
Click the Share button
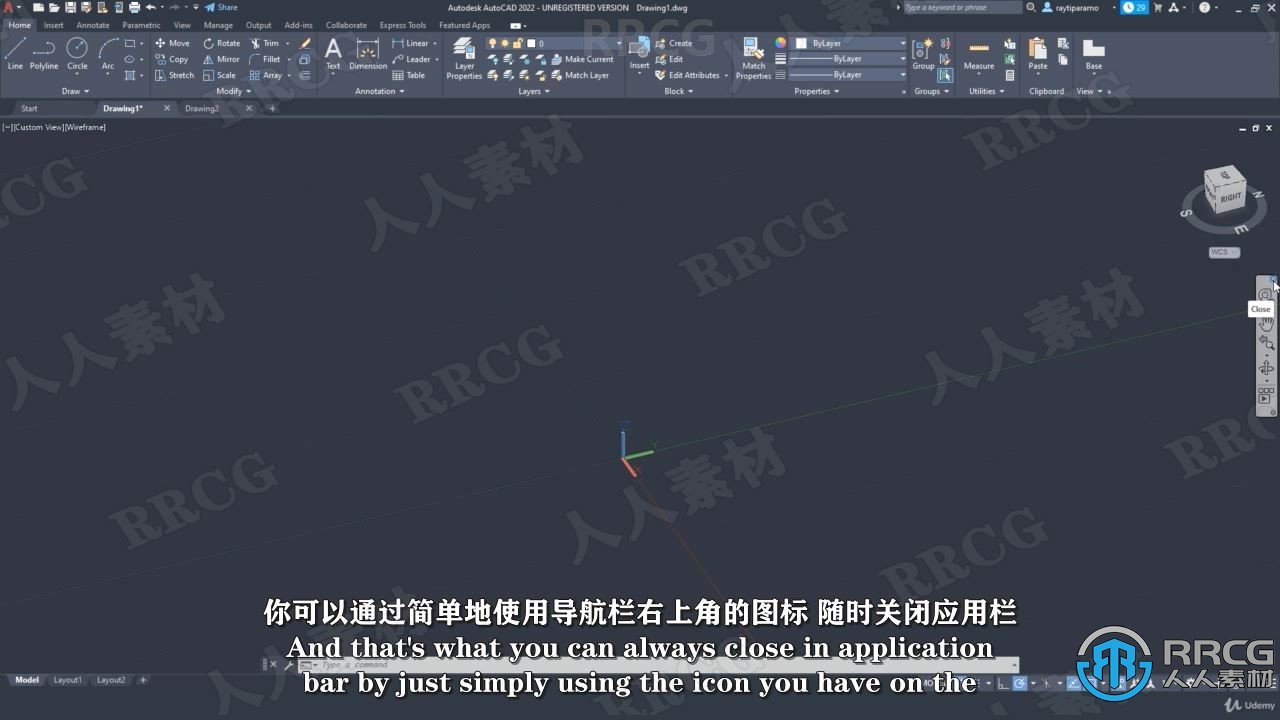click(x=222, y=7)
